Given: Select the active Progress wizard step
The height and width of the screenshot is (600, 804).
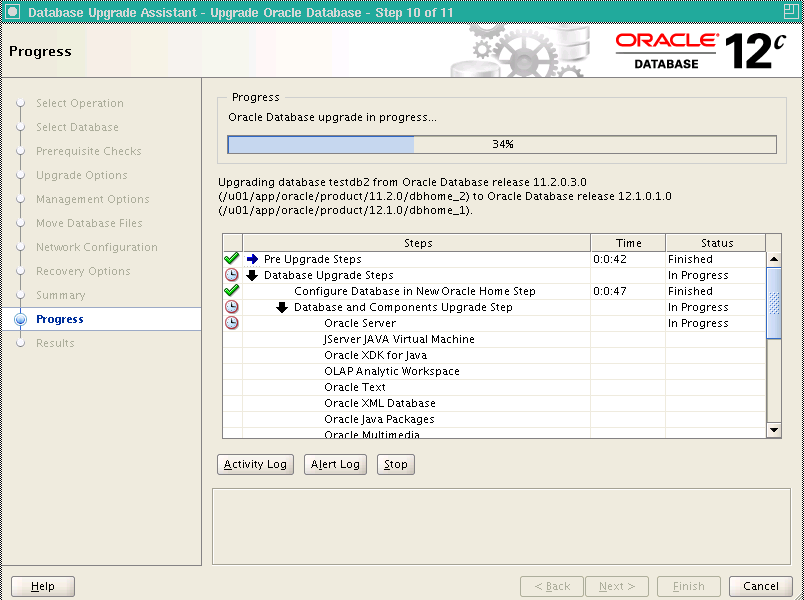Looking at the screenshot, I should coord(59,319).
